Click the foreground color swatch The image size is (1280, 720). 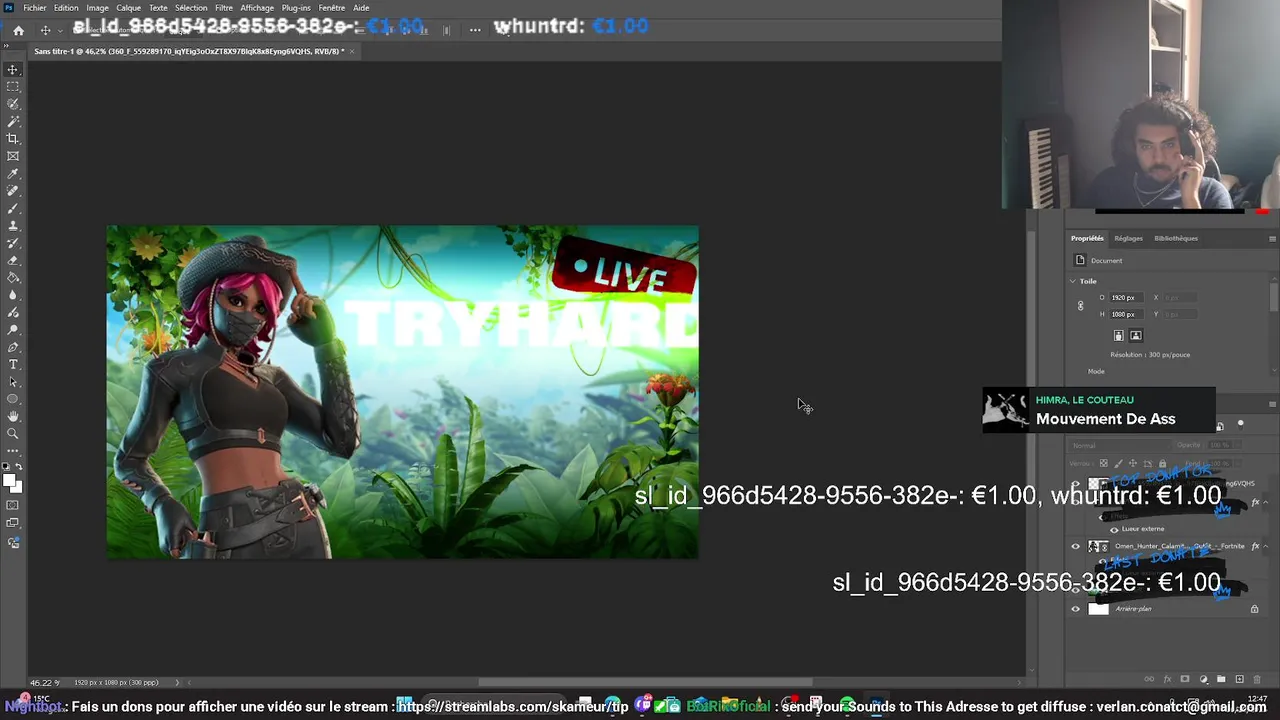click(x=10, y=482)
